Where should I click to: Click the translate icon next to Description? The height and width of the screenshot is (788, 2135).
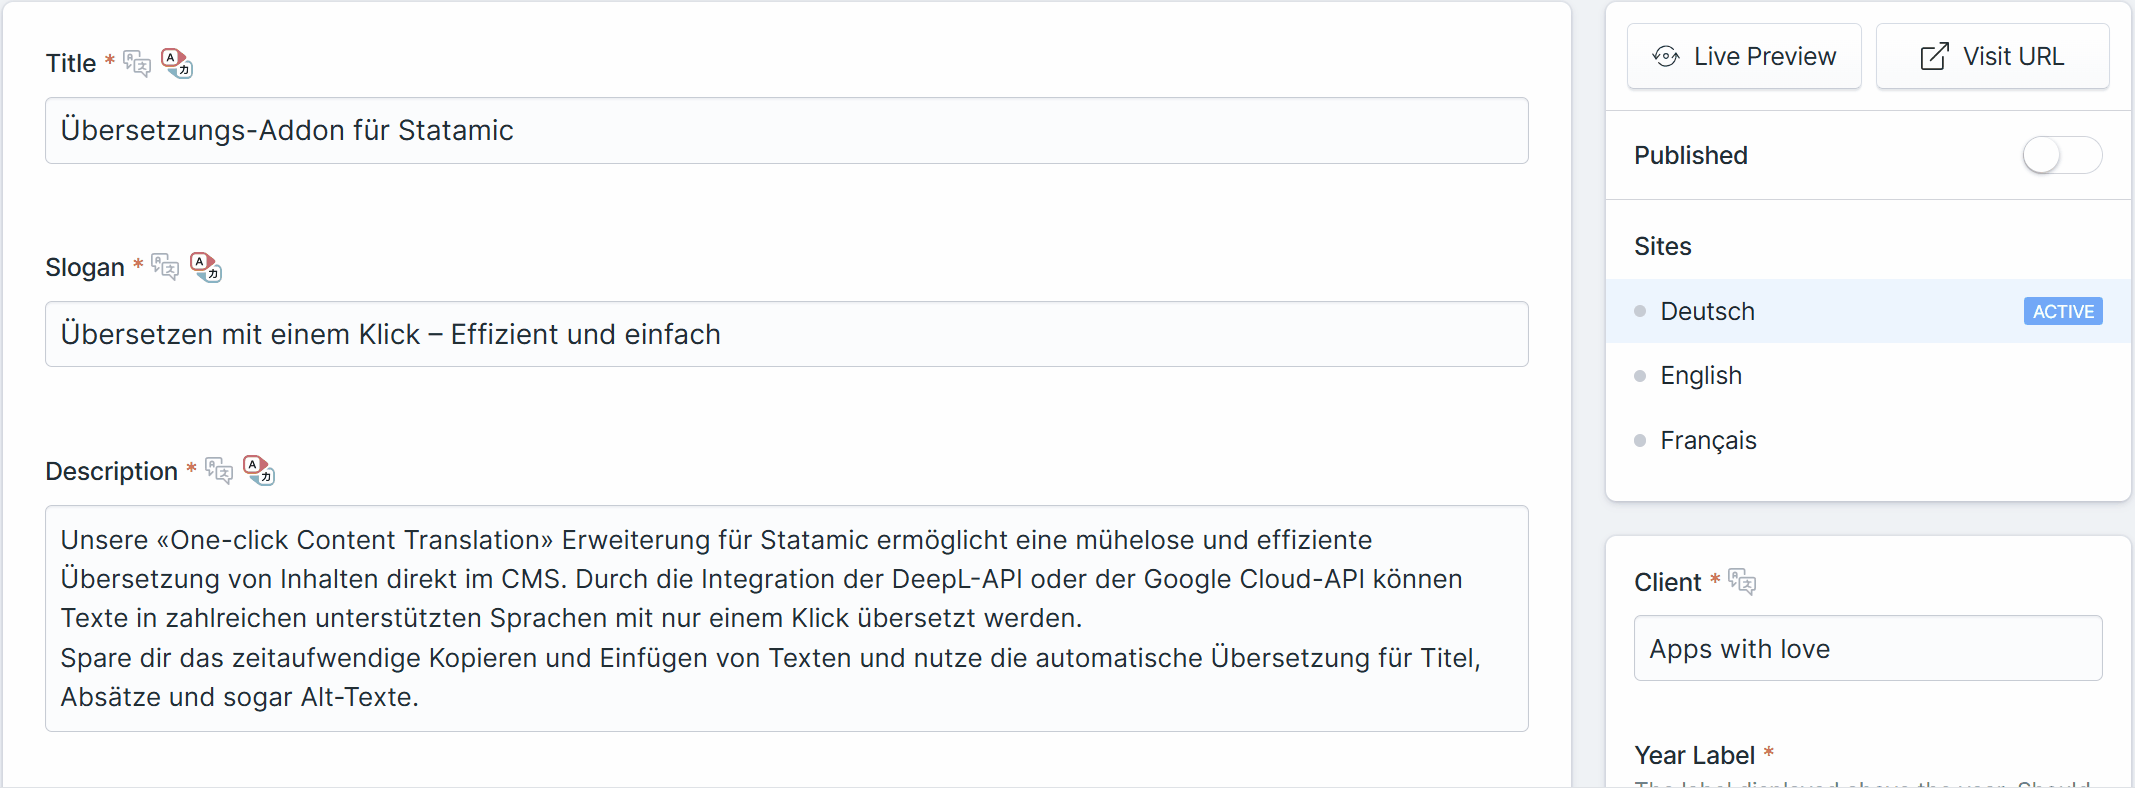tap(218, 472)
